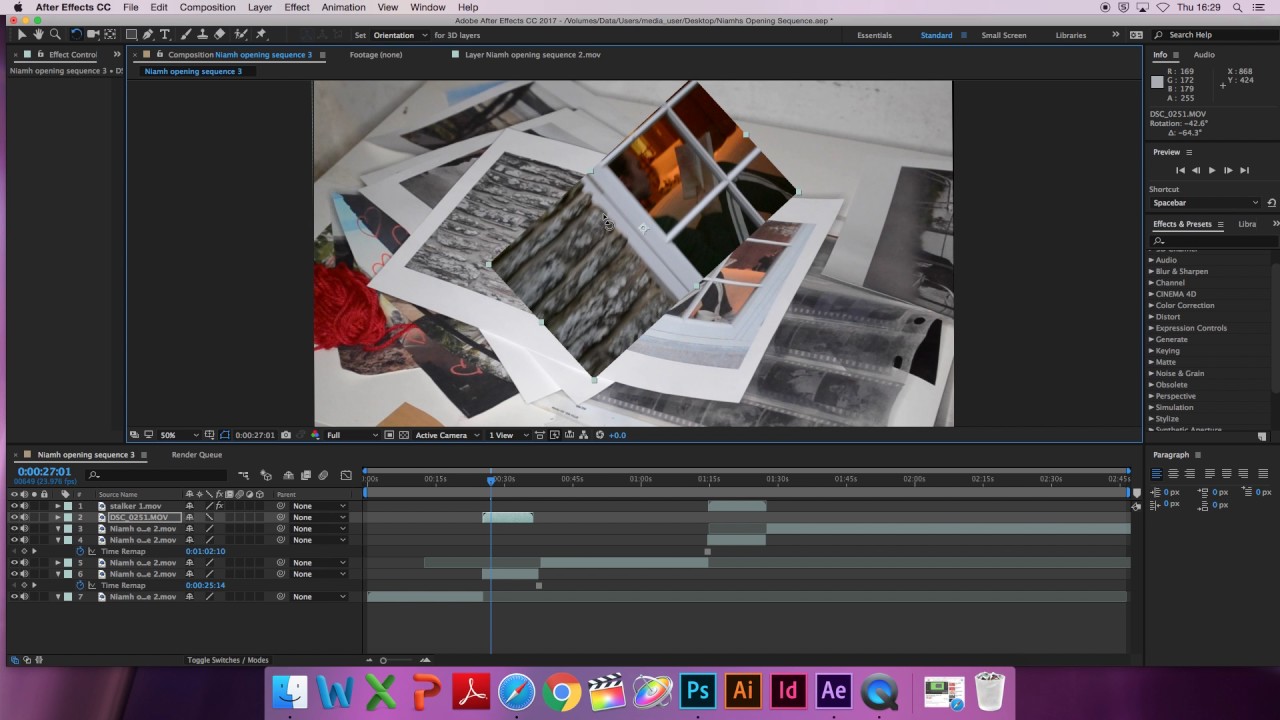Play the preview with play button
The width and height of the screenshot is (1280, 720).
click(1212, 170)
